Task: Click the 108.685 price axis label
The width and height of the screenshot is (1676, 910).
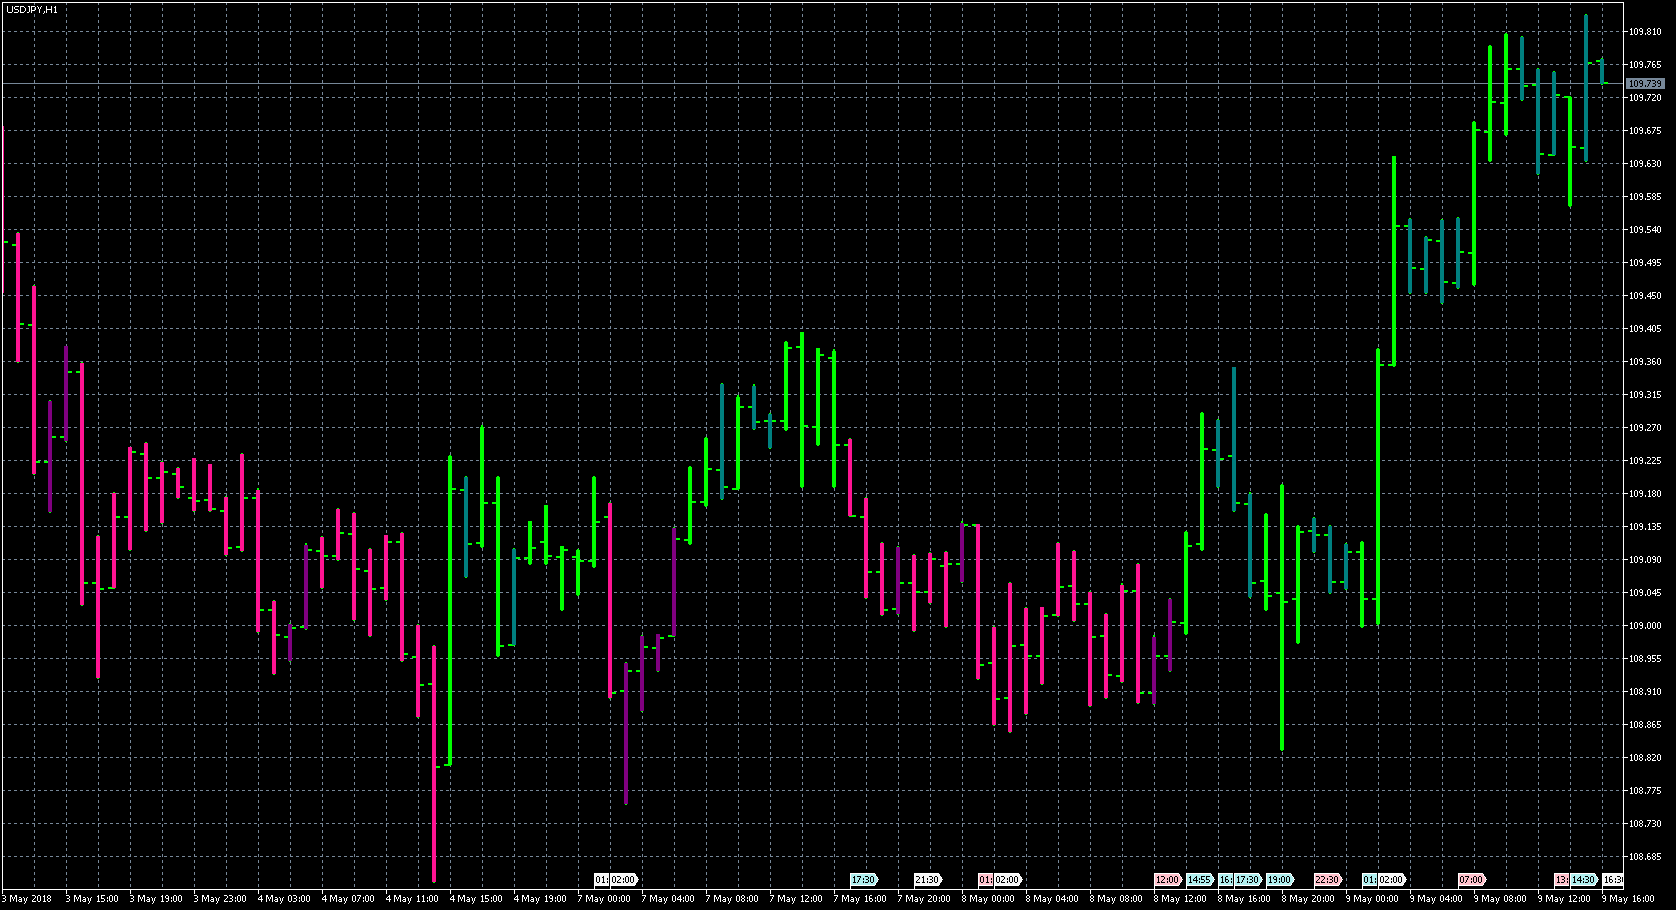Action: point(1645,857)
